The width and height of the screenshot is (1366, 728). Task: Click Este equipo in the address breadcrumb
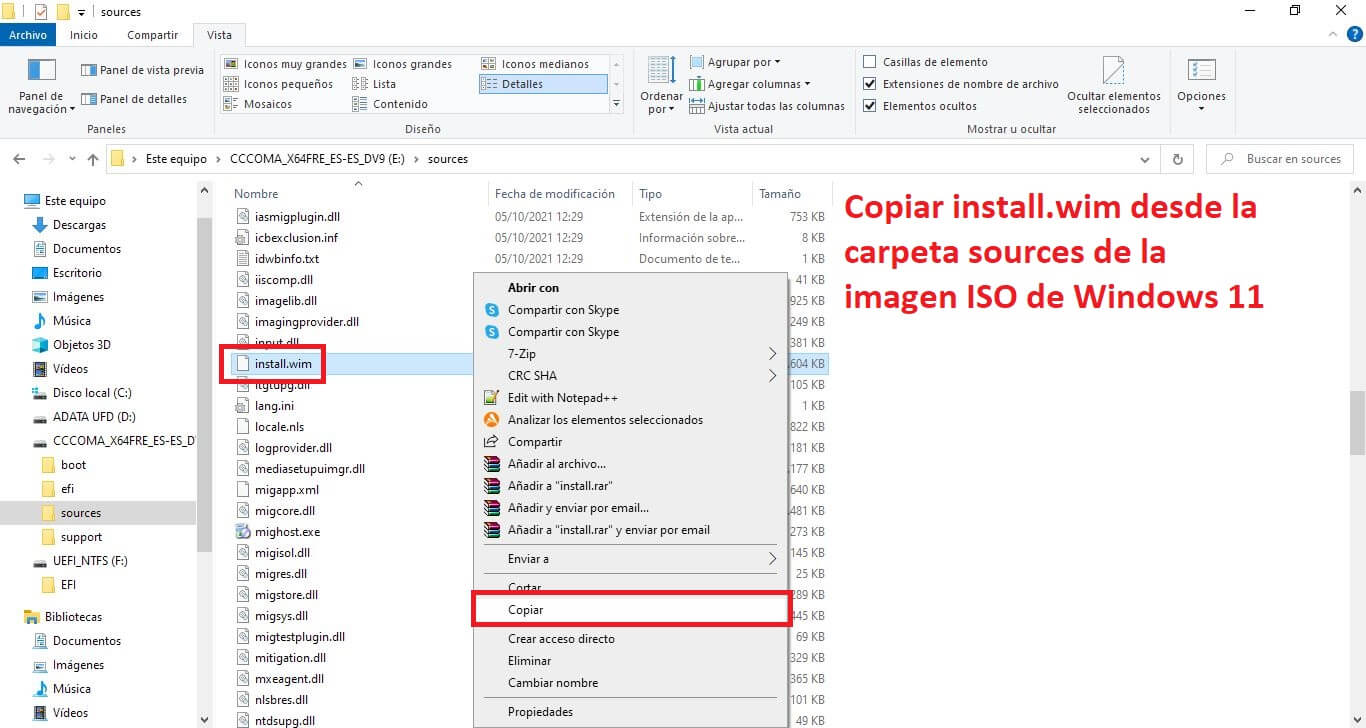[x=176, y=159]
